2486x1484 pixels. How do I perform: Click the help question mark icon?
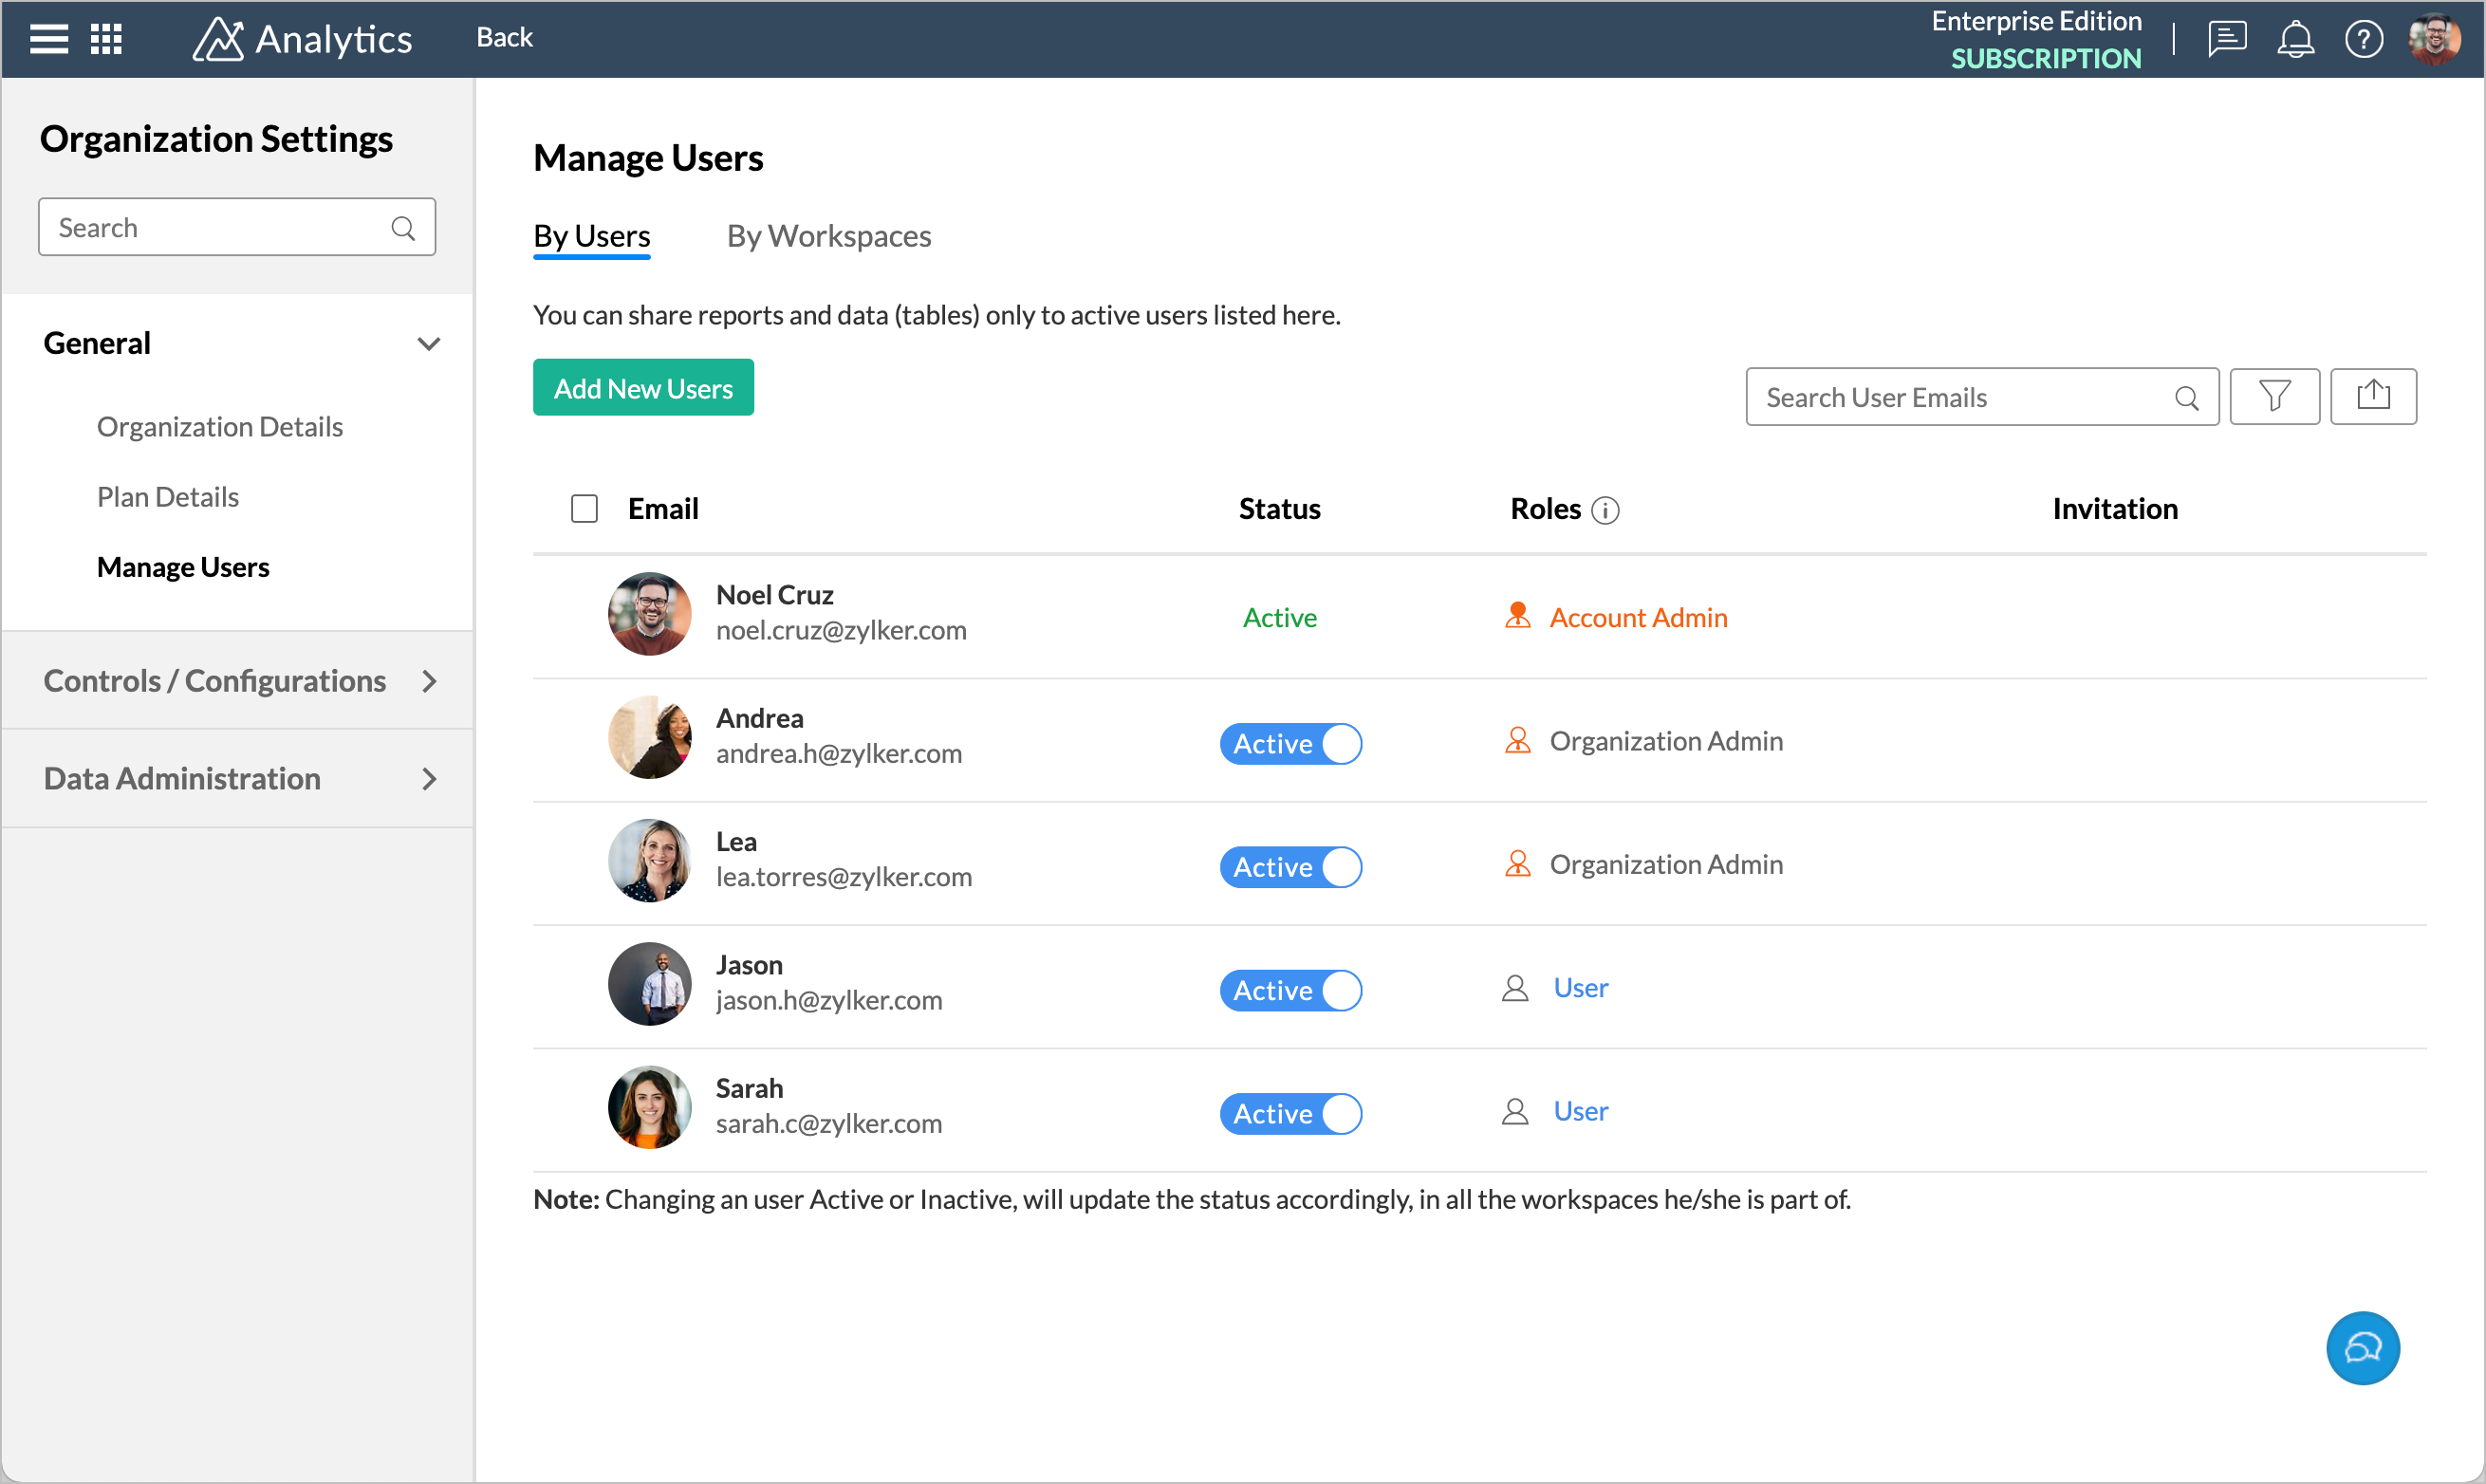(x=2363, y=39)
